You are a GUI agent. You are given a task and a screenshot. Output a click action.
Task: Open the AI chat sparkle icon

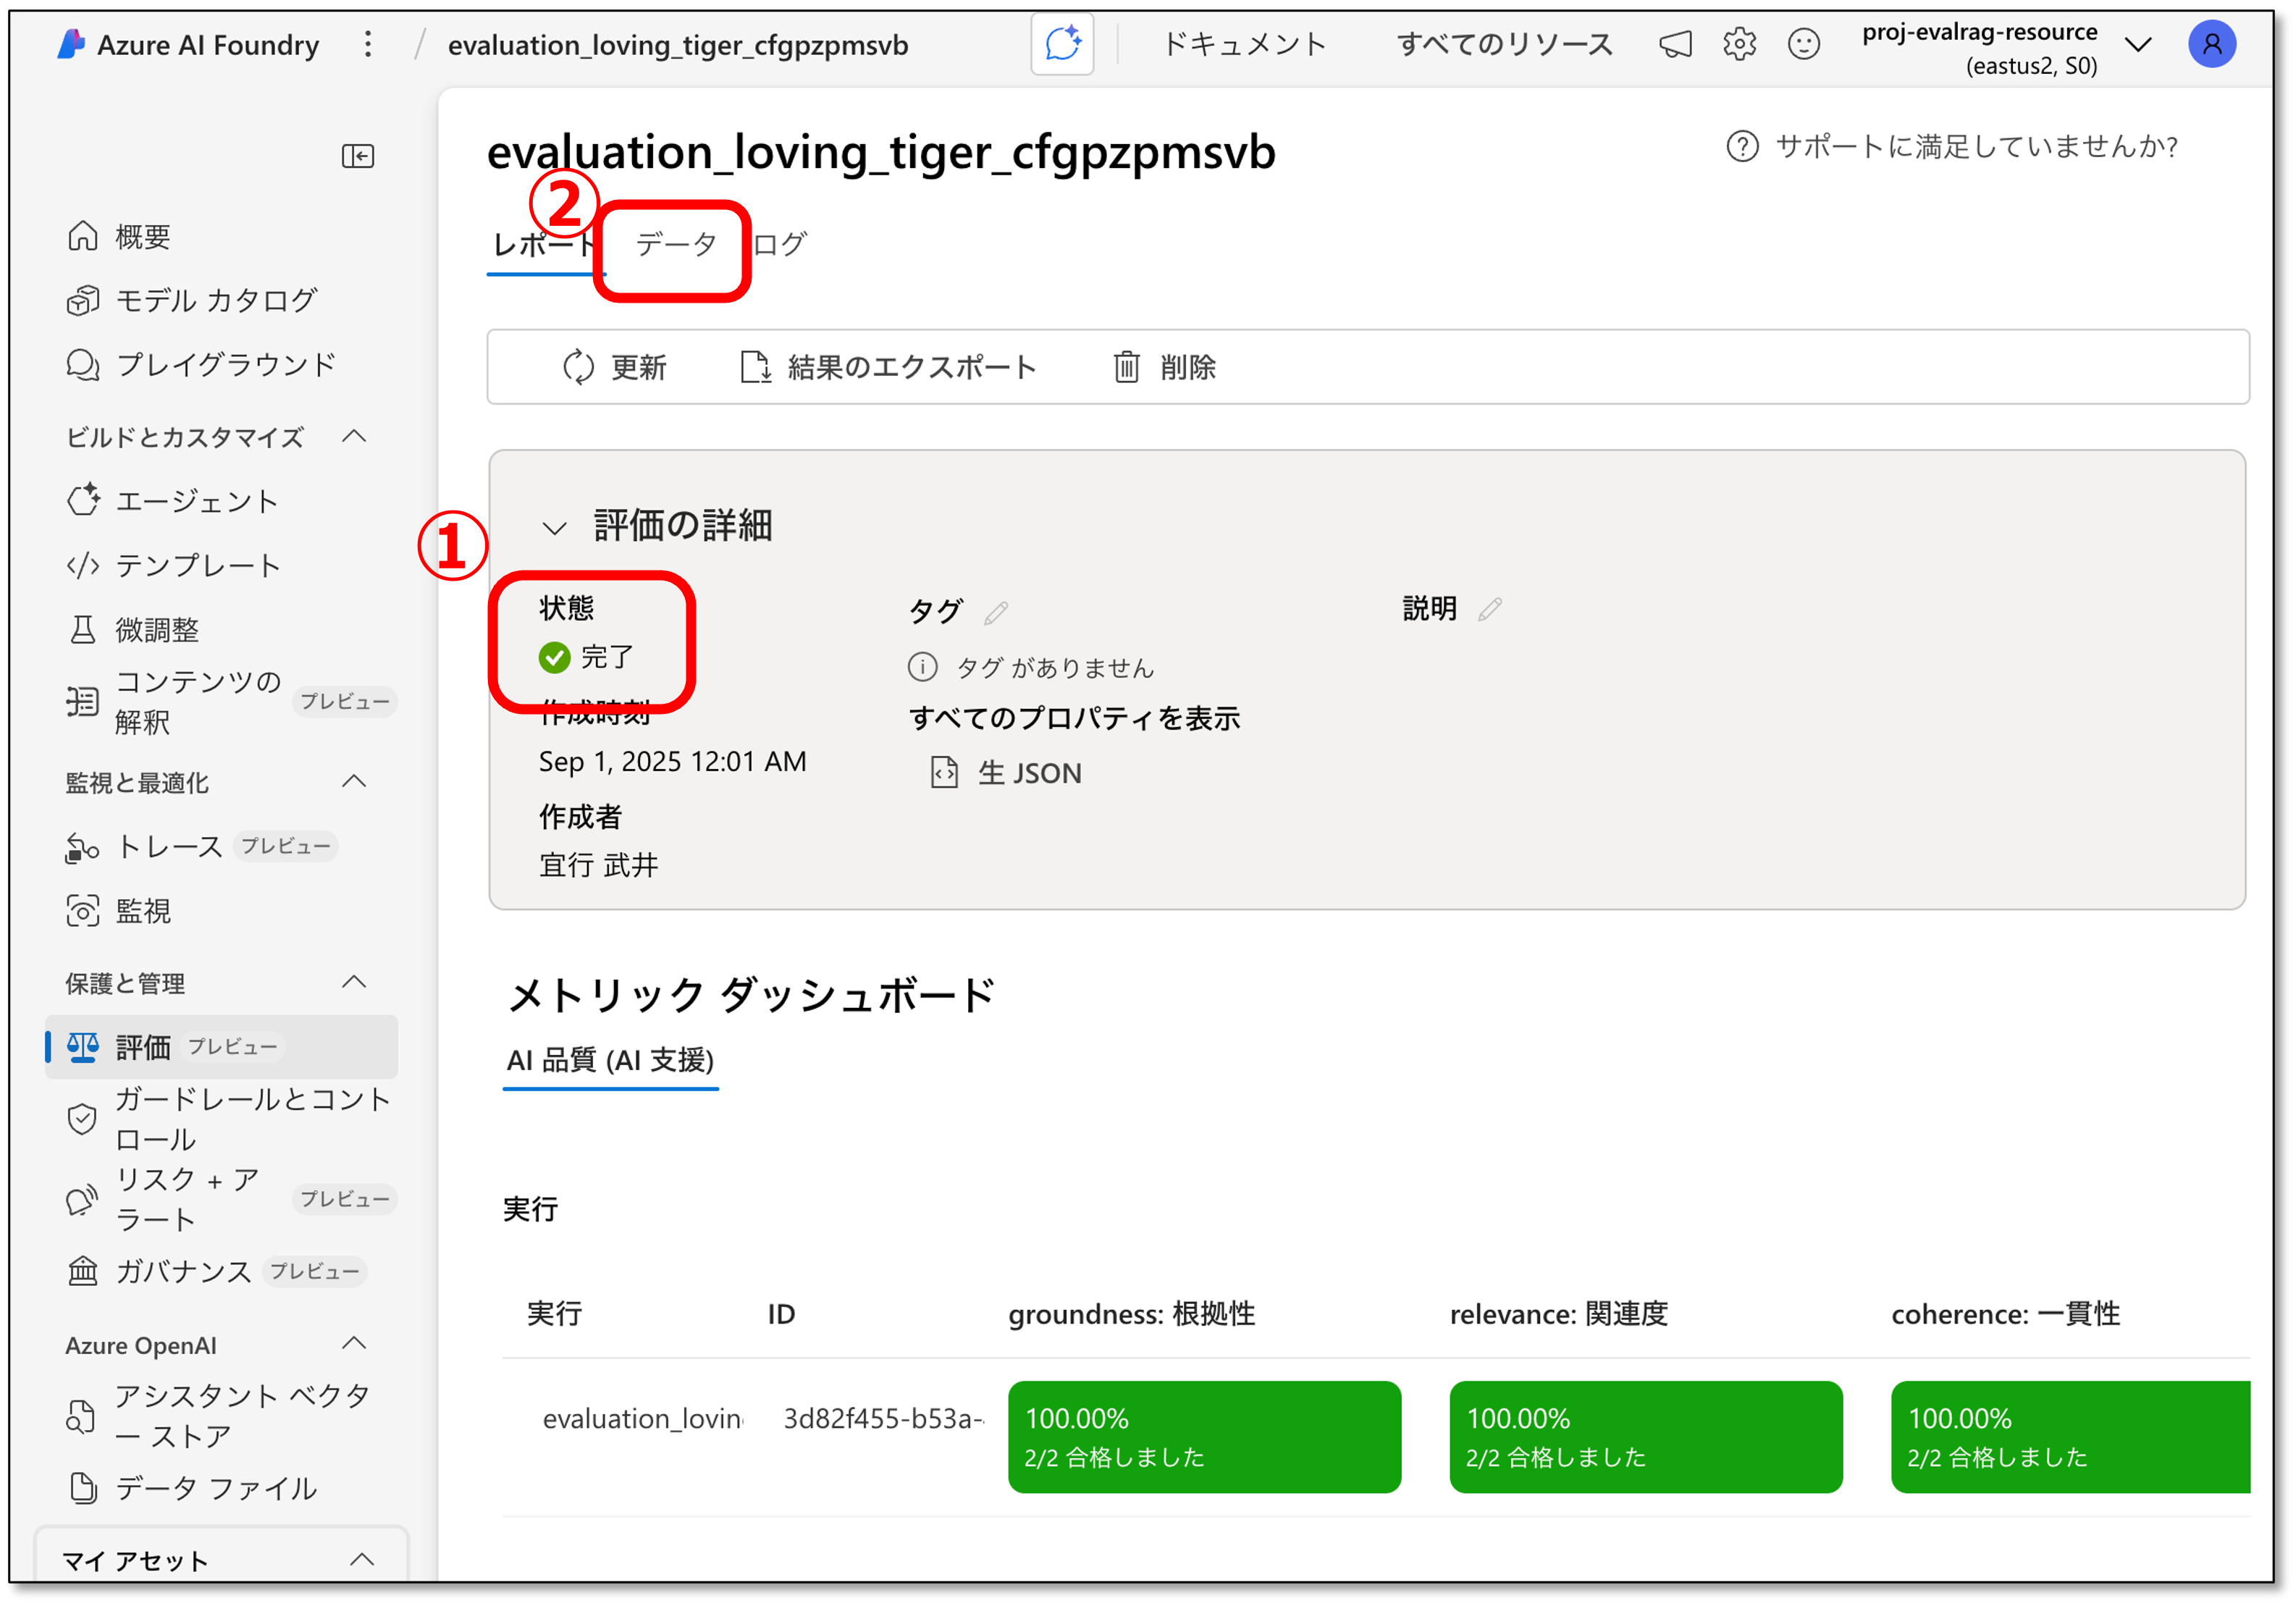(1062, 44)
